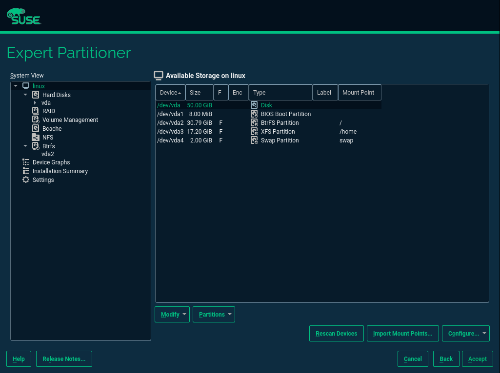This screenshot has height=373, width=500.
Task: Select Bcache tree item
Action: click(x=52, y=128)
